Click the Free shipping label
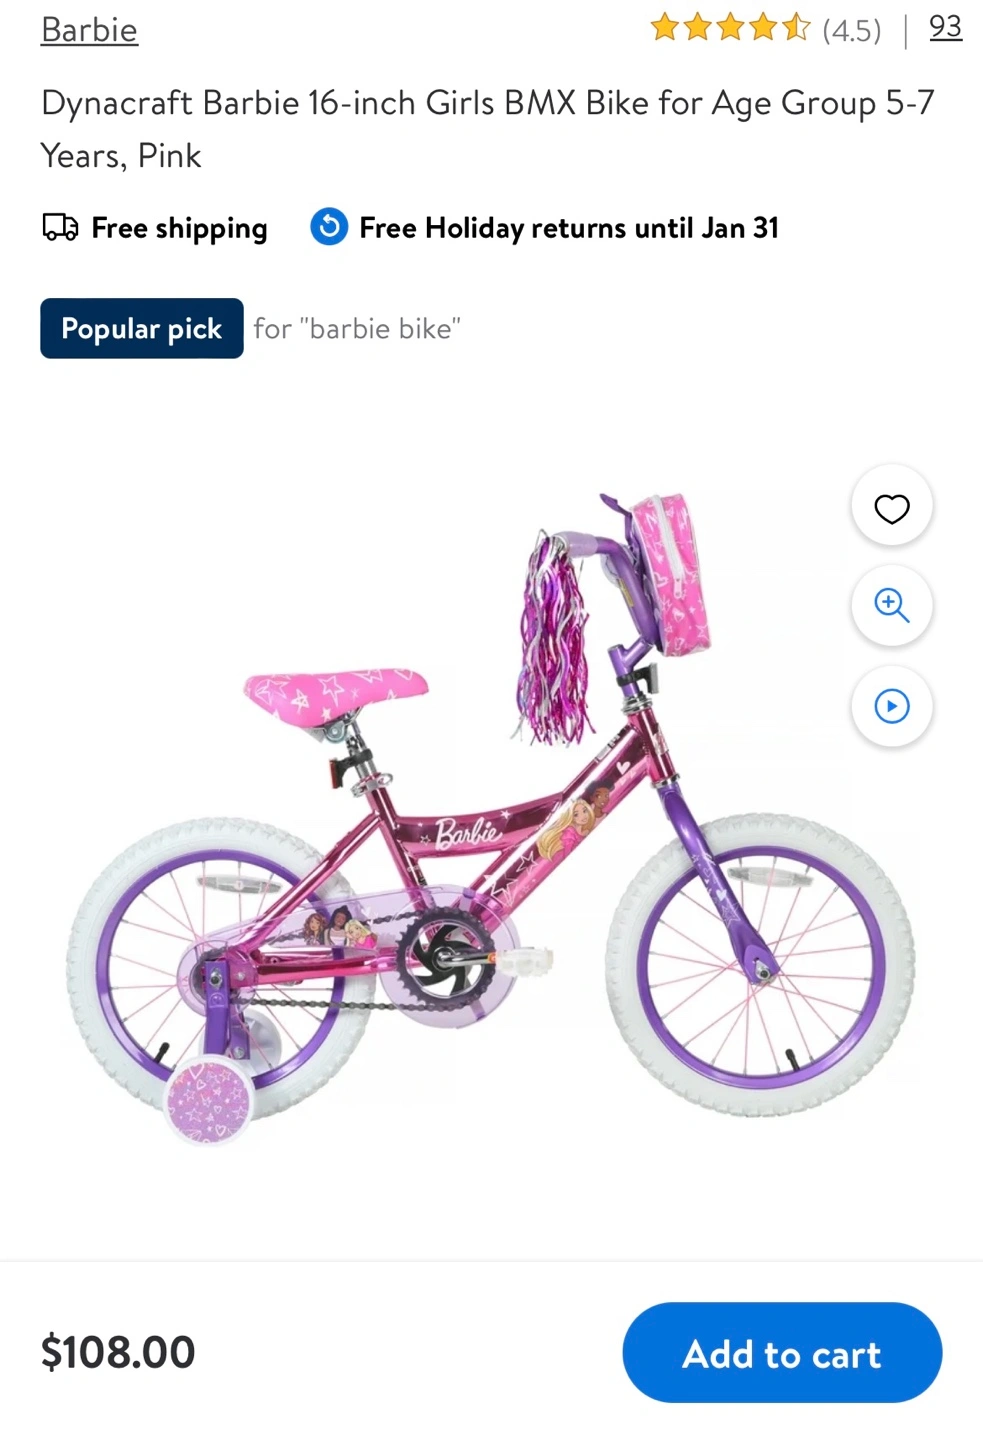 pos(180,228)
